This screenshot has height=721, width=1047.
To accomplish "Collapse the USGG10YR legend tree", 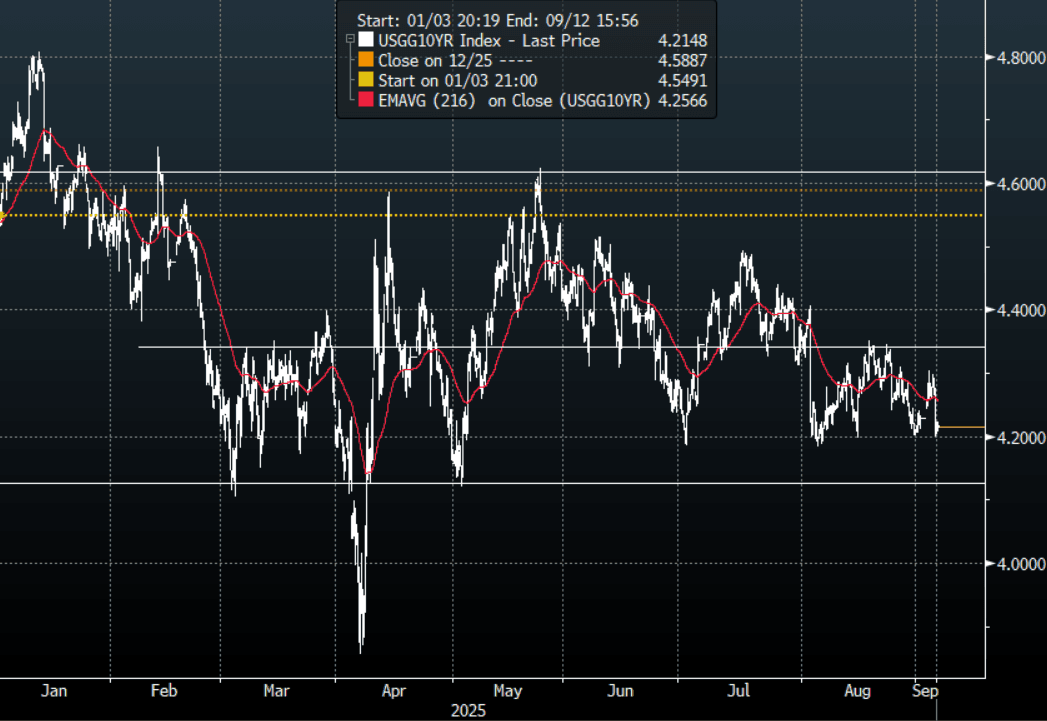I will point(349,41).
